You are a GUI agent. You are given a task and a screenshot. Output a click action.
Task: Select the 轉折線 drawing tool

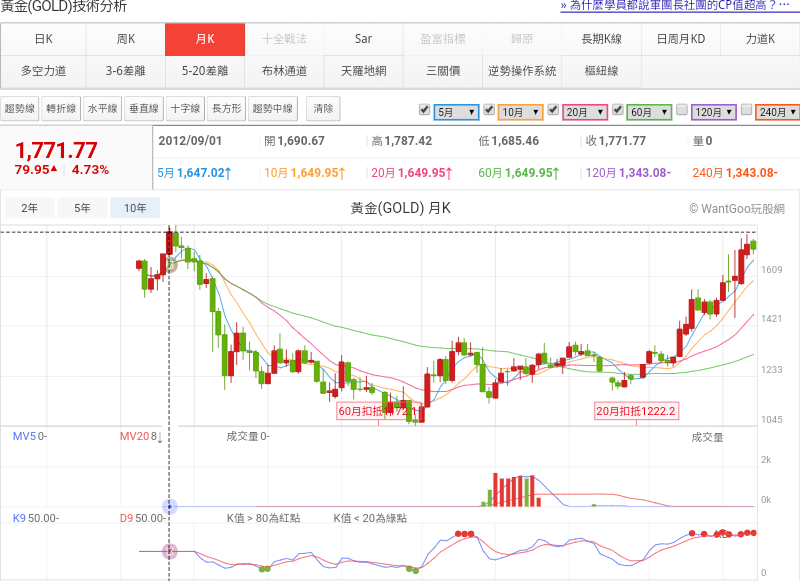(61, 108)
